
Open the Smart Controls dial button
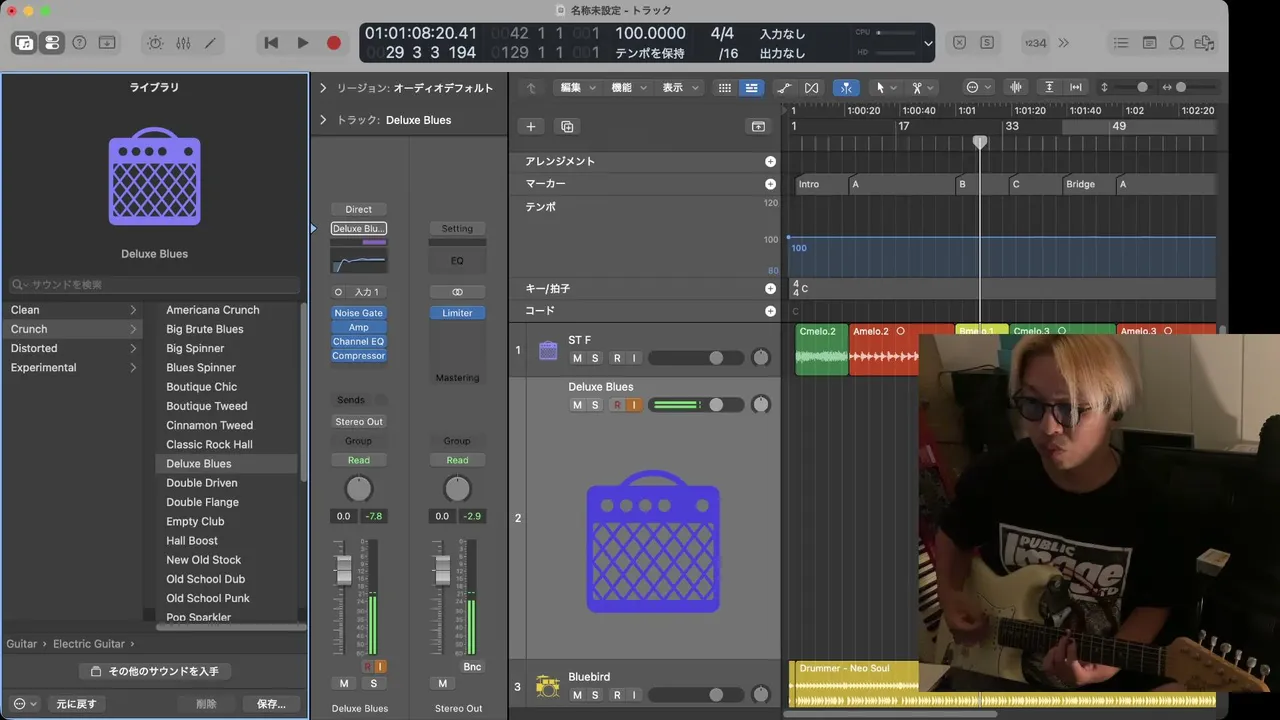click(x=155, y=43)
